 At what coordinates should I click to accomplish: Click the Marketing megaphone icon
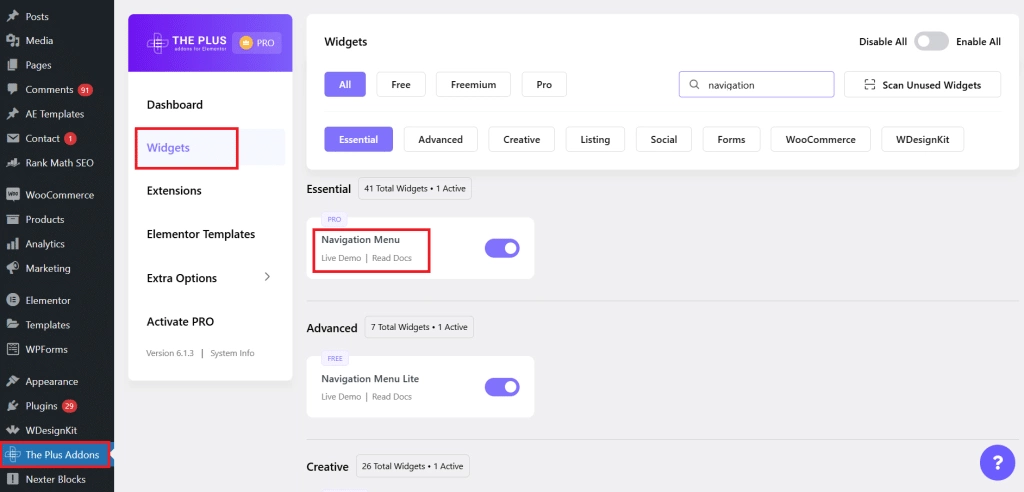coord(12,268)
